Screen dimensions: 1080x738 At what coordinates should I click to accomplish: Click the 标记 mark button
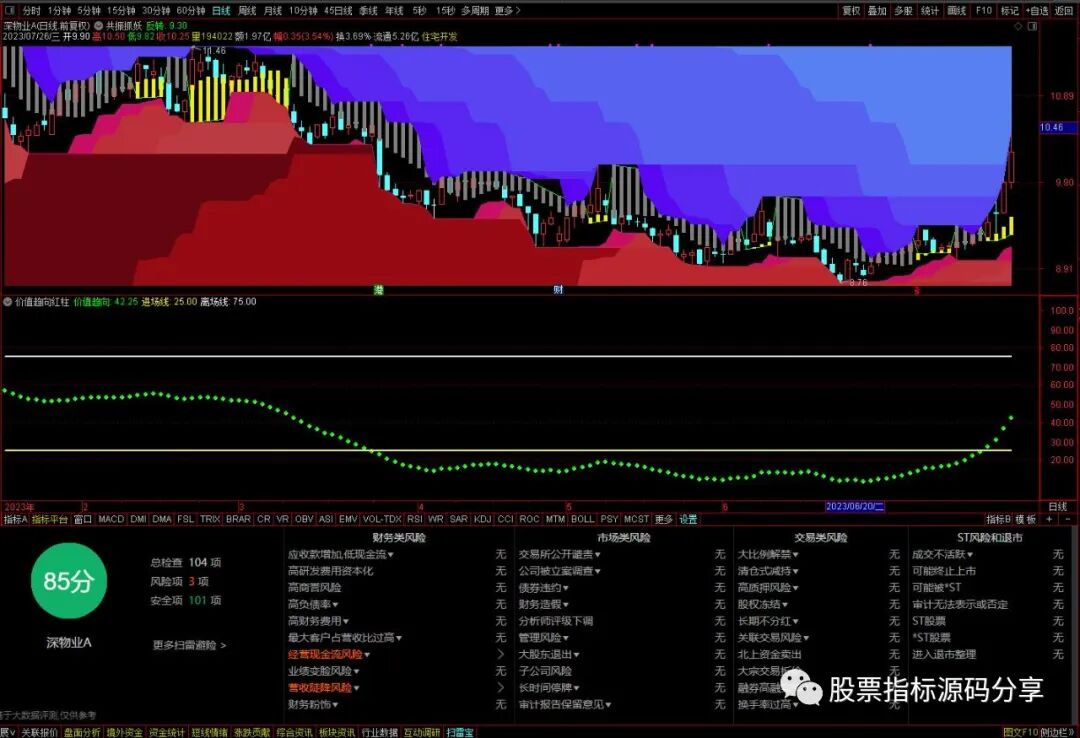coord(1010,10)
